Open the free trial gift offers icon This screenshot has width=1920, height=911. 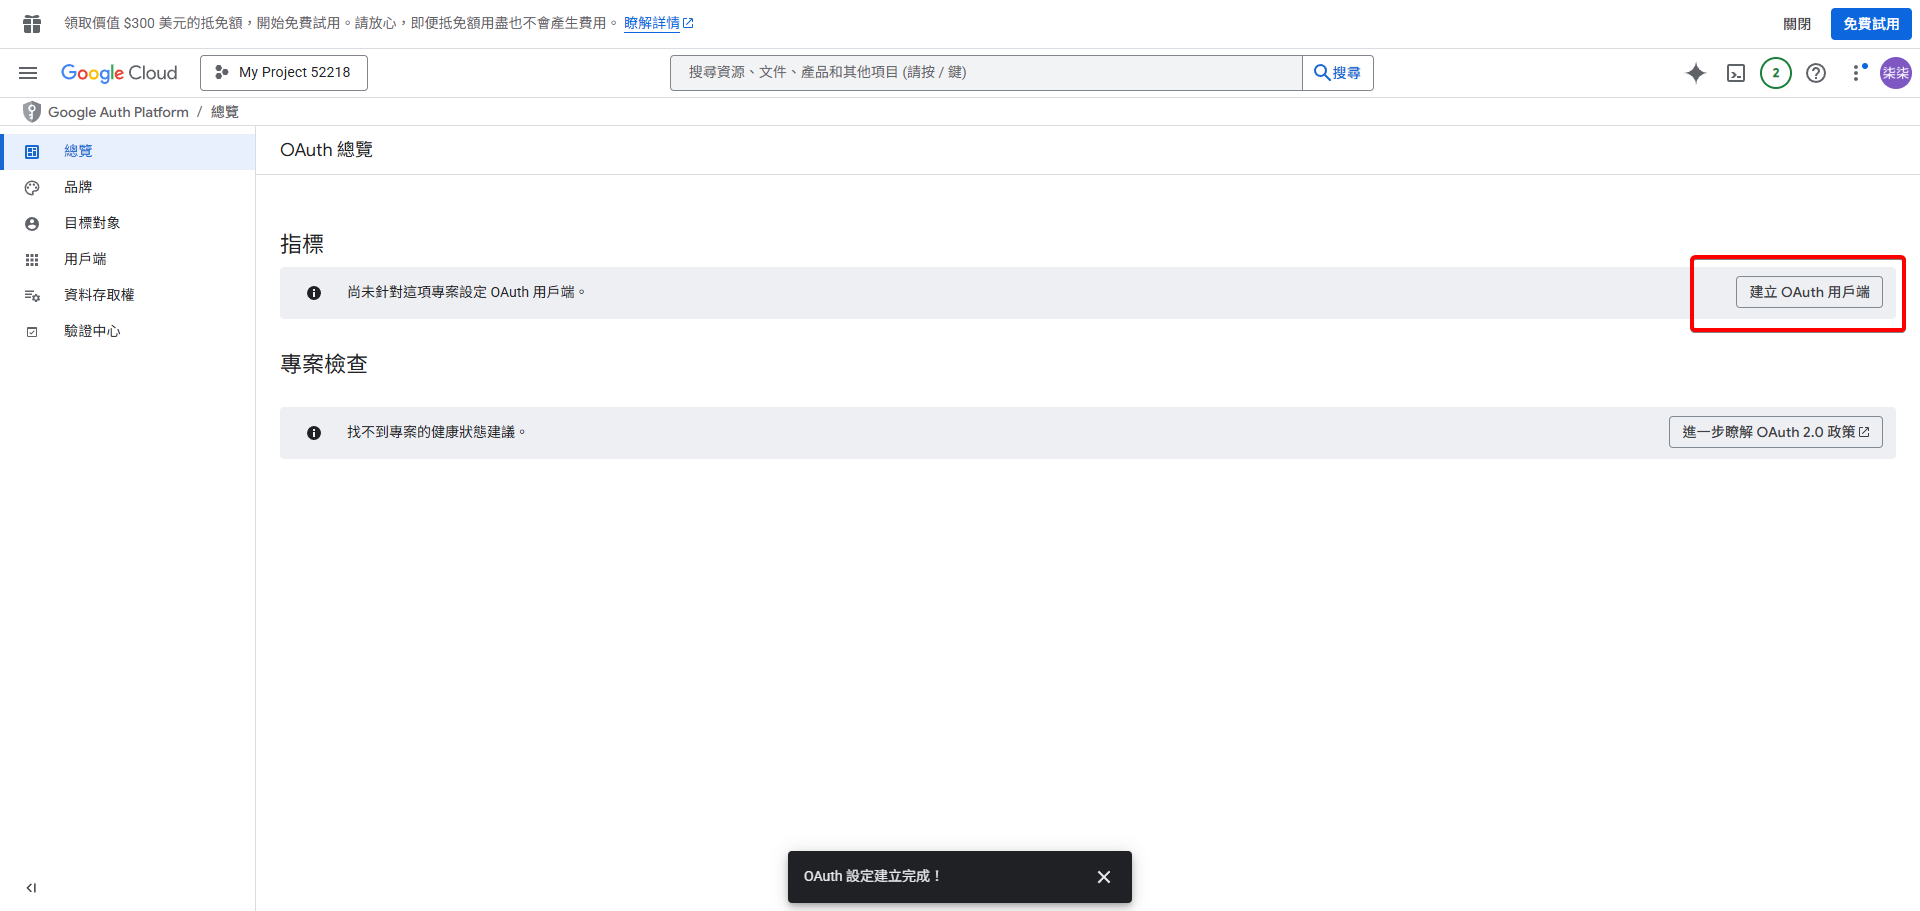30,22
